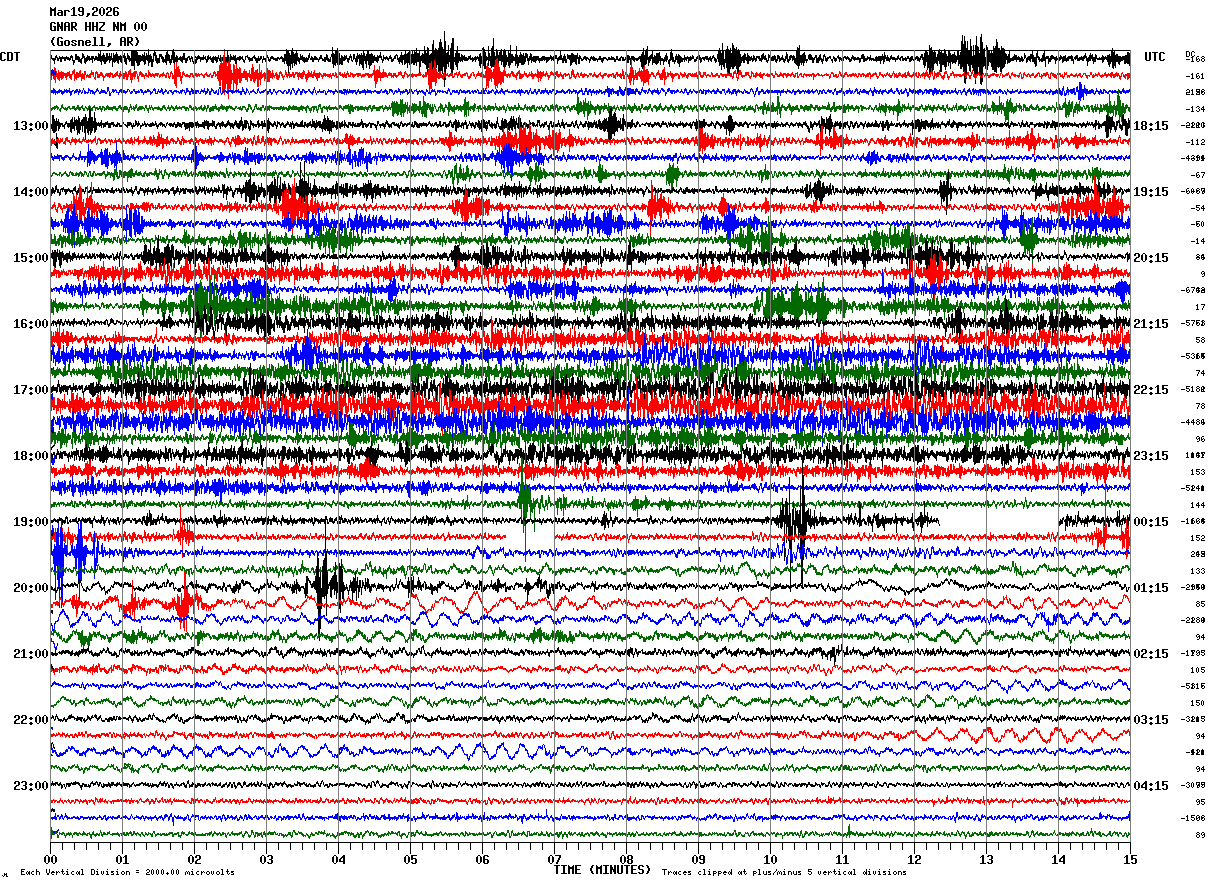This screenshot has height=886, width=1210.
Task: Click minute tick label 03
Action: point(266,859)
